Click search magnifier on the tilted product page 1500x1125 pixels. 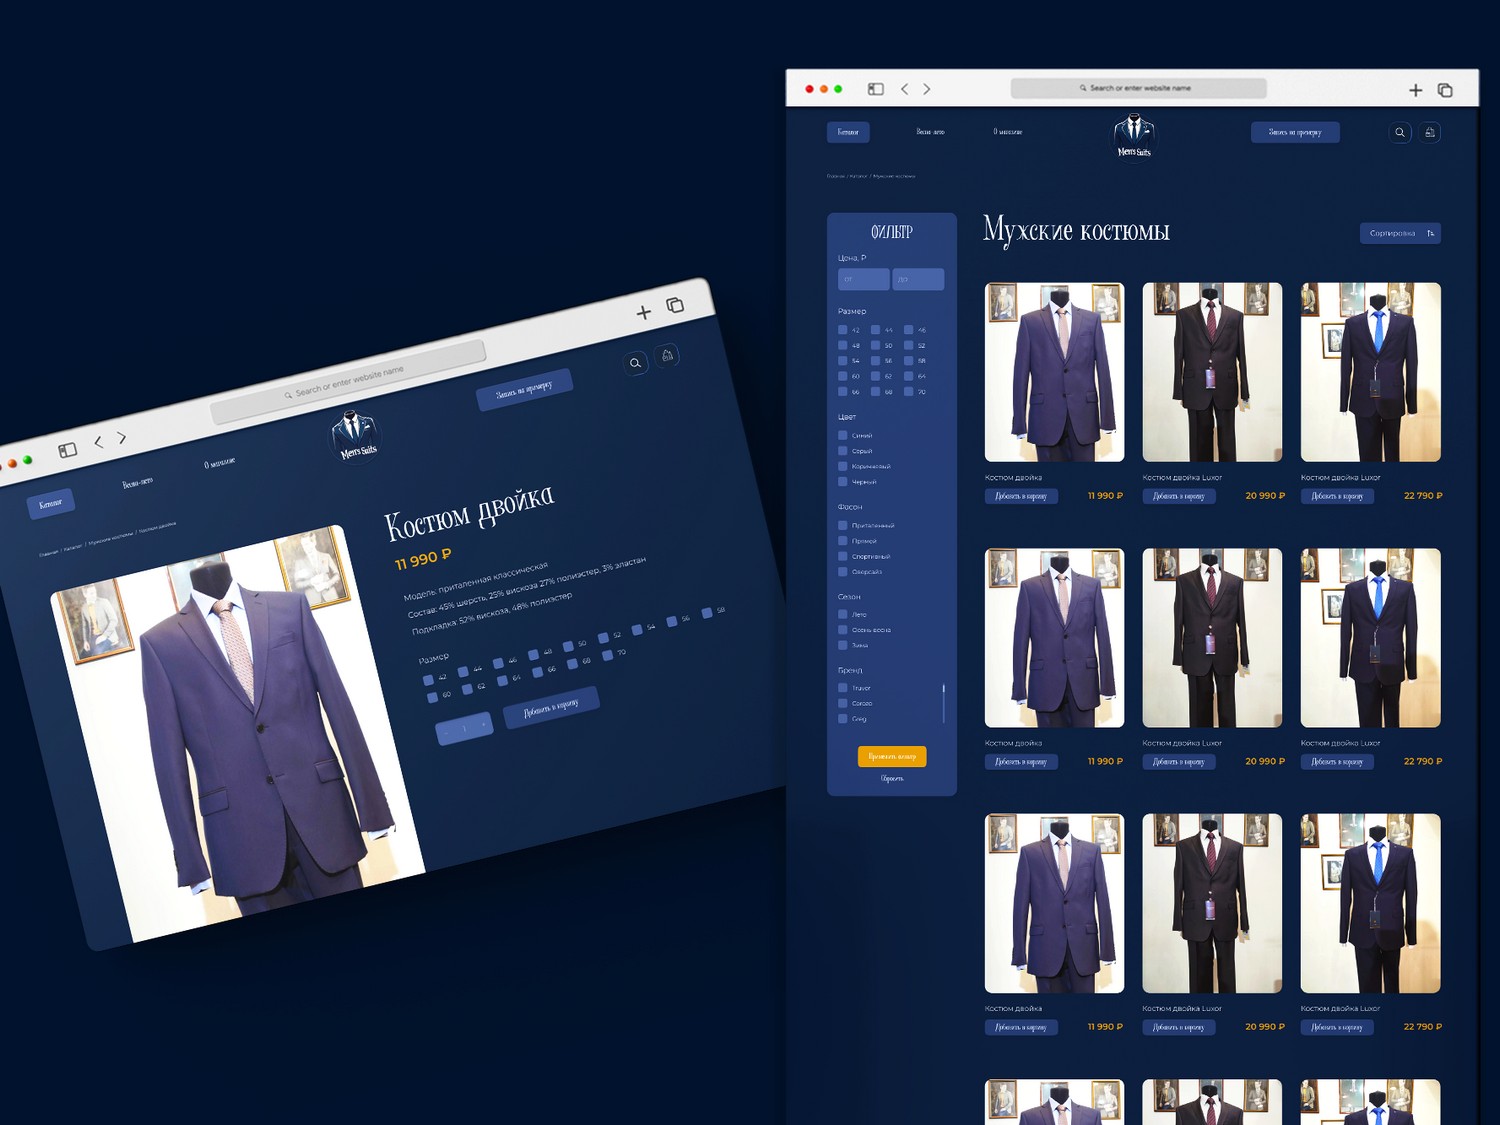pyautogui.click(x=635, y=363)
